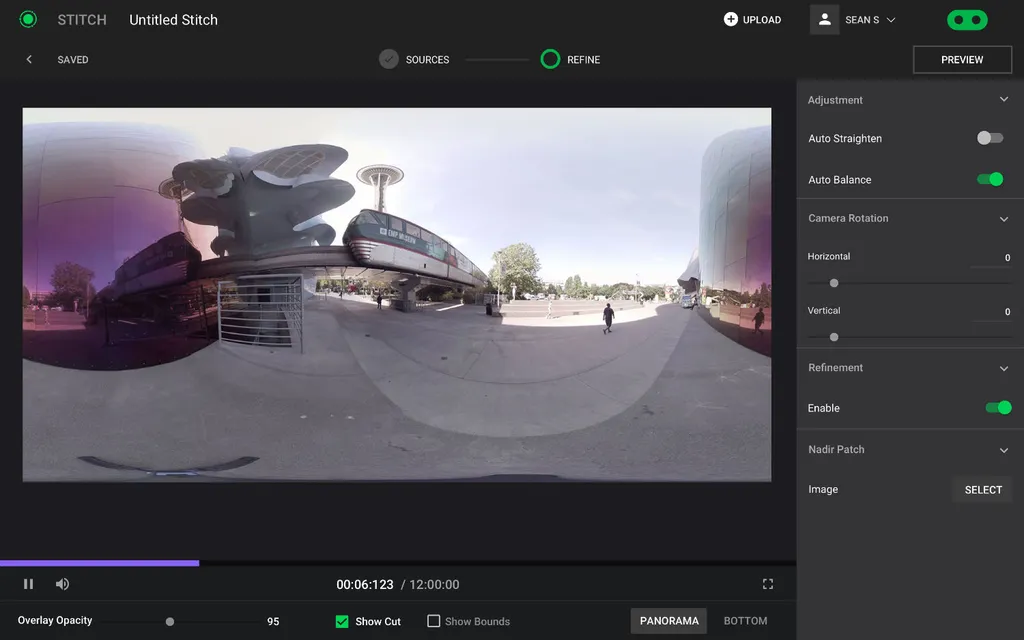Go back using the left arrow
Screen dimensions: 1024x640
pos(29,60)
